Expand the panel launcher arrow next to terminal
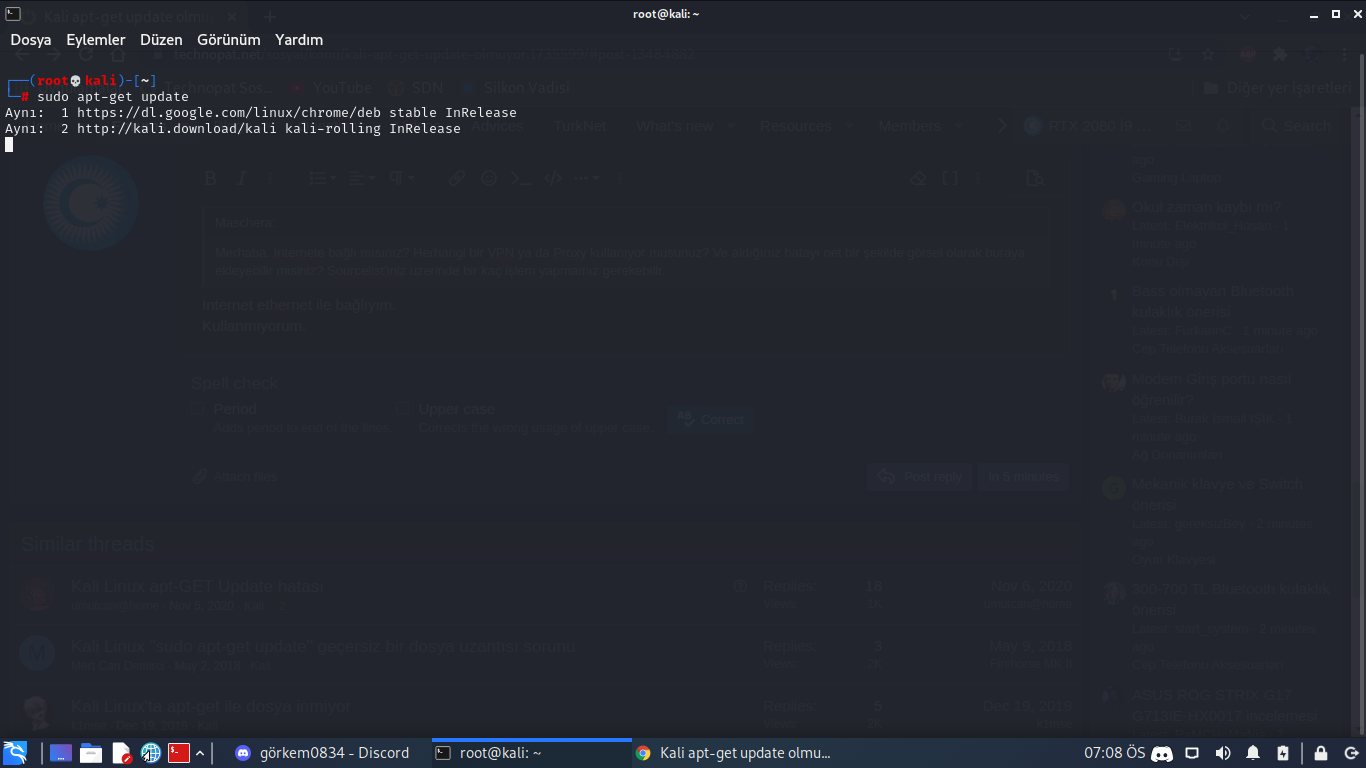 [200, 753]
